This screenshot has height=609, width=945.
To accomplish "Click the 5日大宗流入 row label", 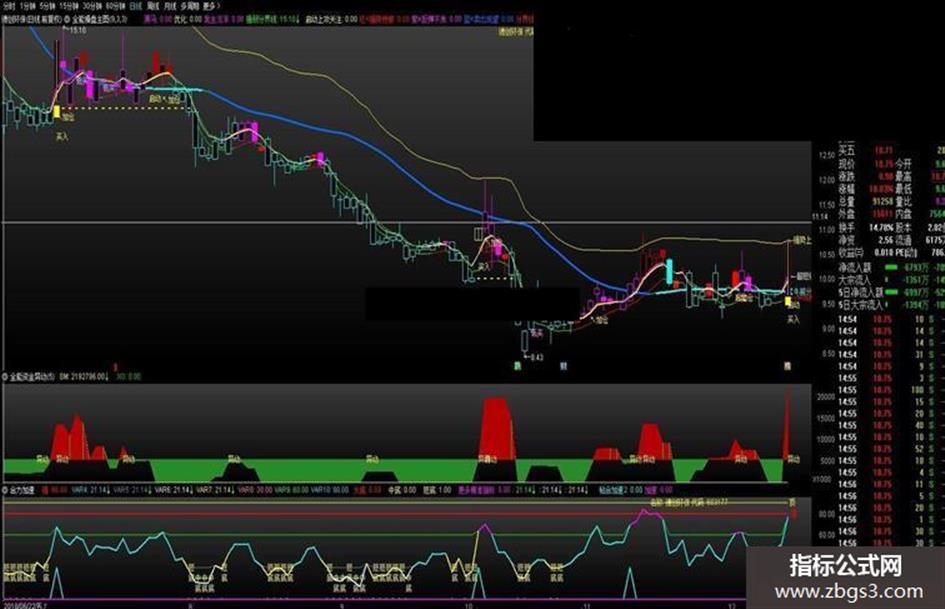I will [x=861, y=305].
